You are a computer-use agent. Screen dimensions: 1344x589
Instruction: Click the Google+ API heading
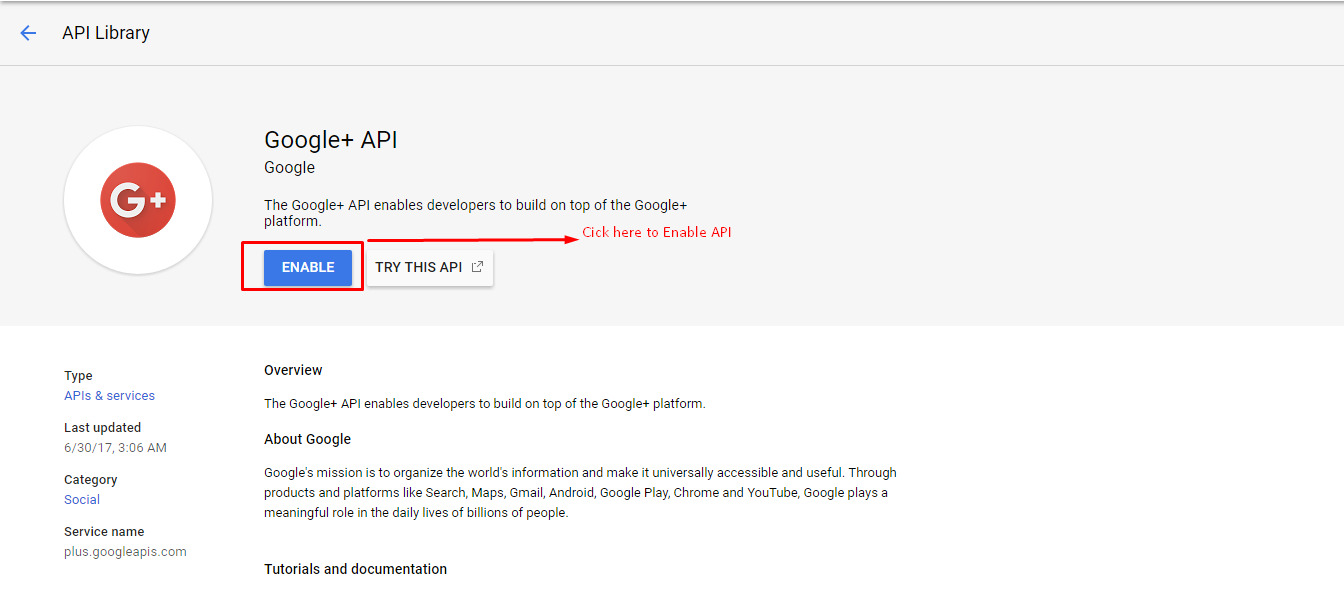tap(331, 140)
